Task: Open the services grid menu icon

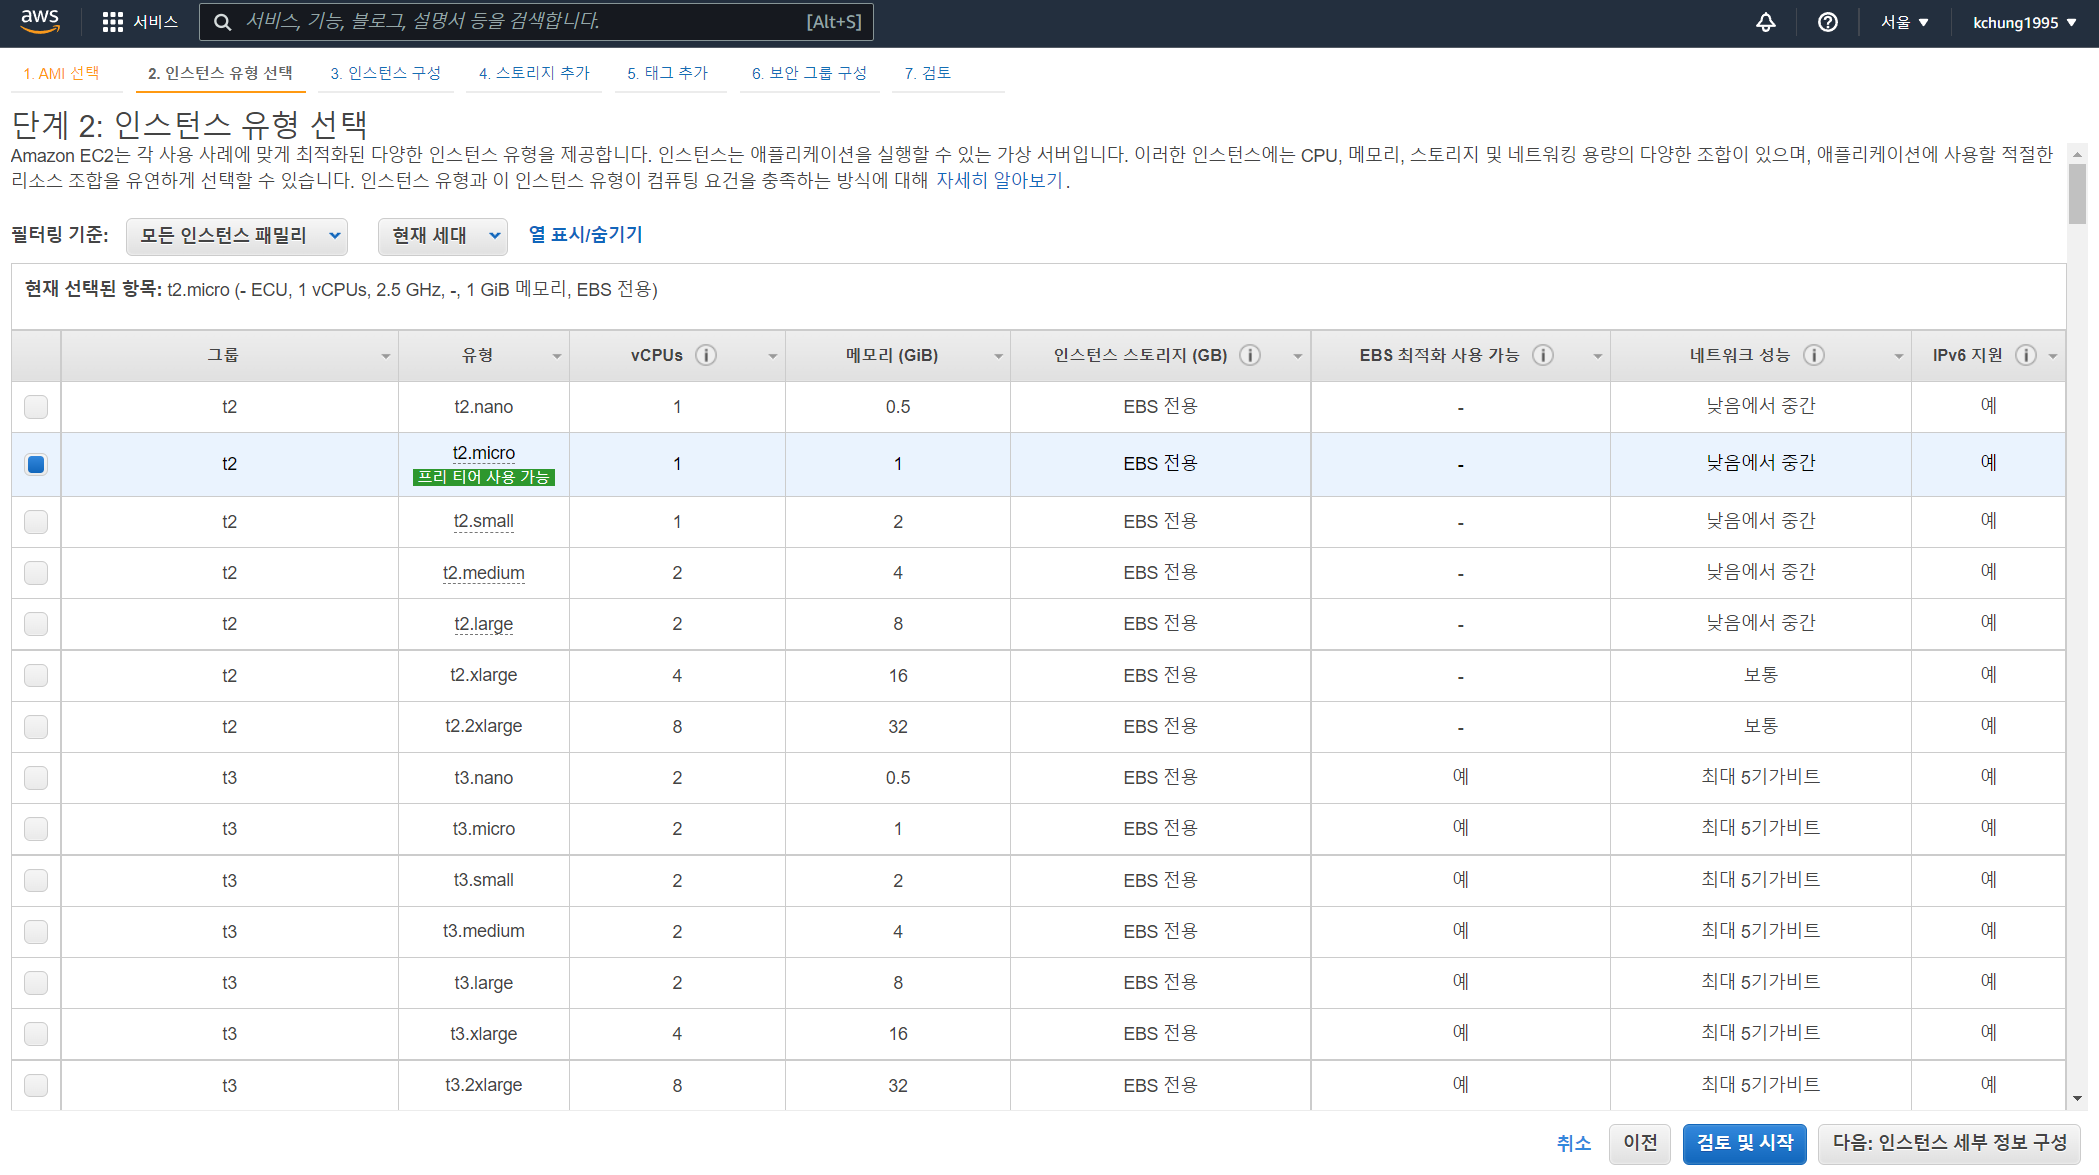Action: pos(113,22)
